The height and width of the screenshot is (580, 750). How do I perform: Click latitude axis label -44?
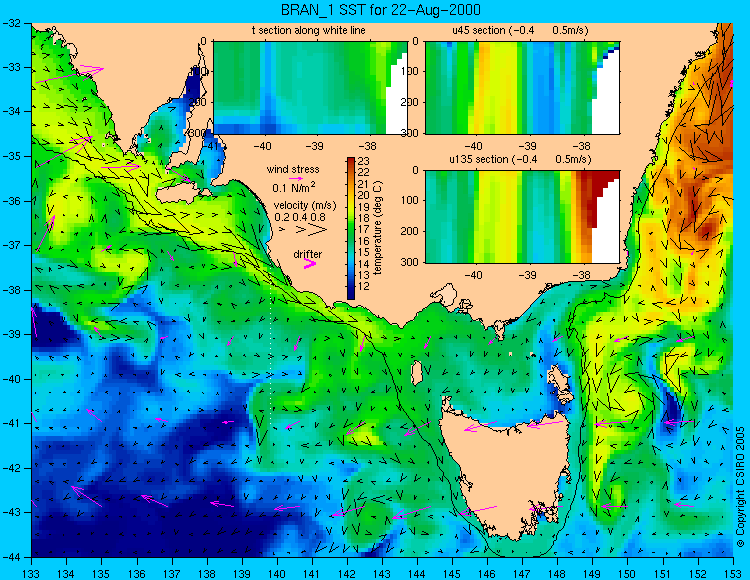tap(10, 556)
